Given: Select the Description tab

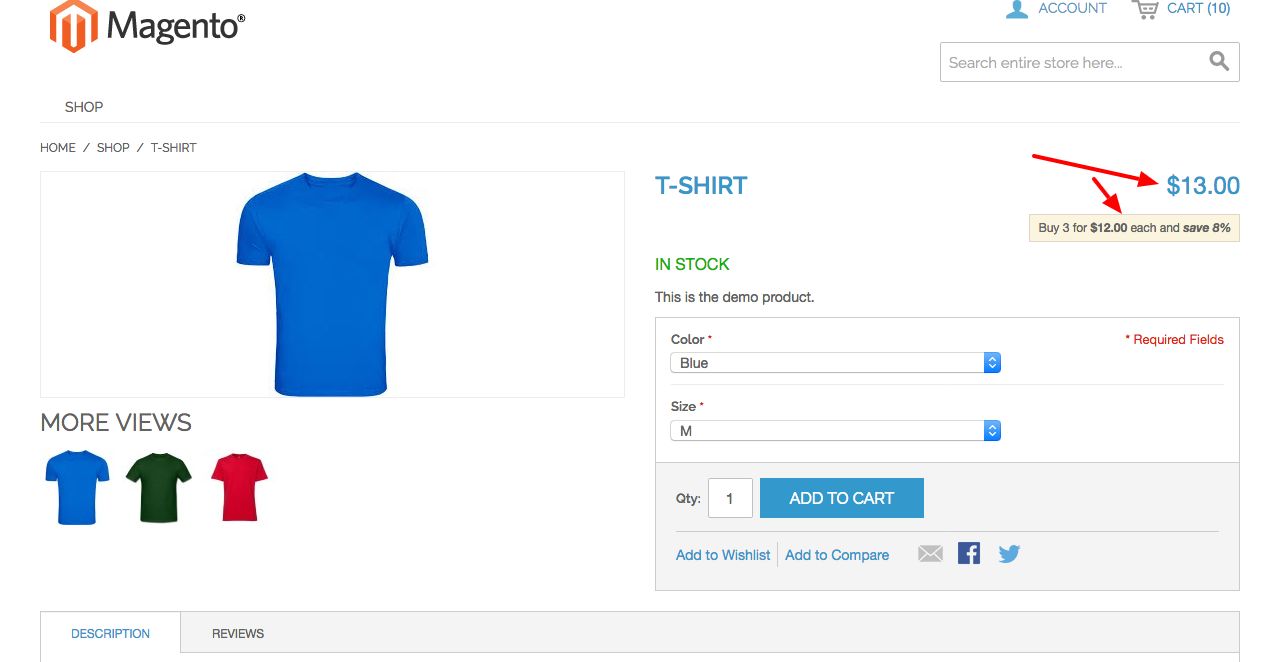Looking at the screenshot, I should pos(111,633).
